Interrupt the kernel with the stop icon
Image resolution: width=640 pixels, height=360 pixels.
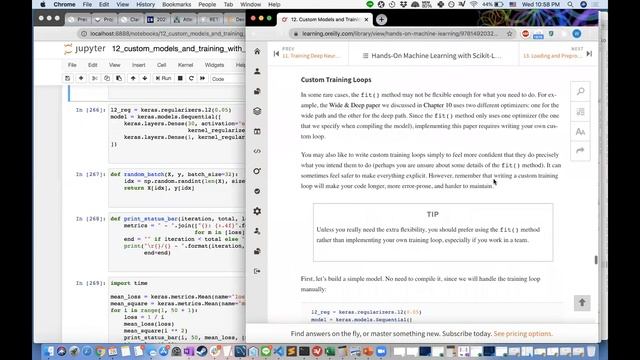coord(180,78)
